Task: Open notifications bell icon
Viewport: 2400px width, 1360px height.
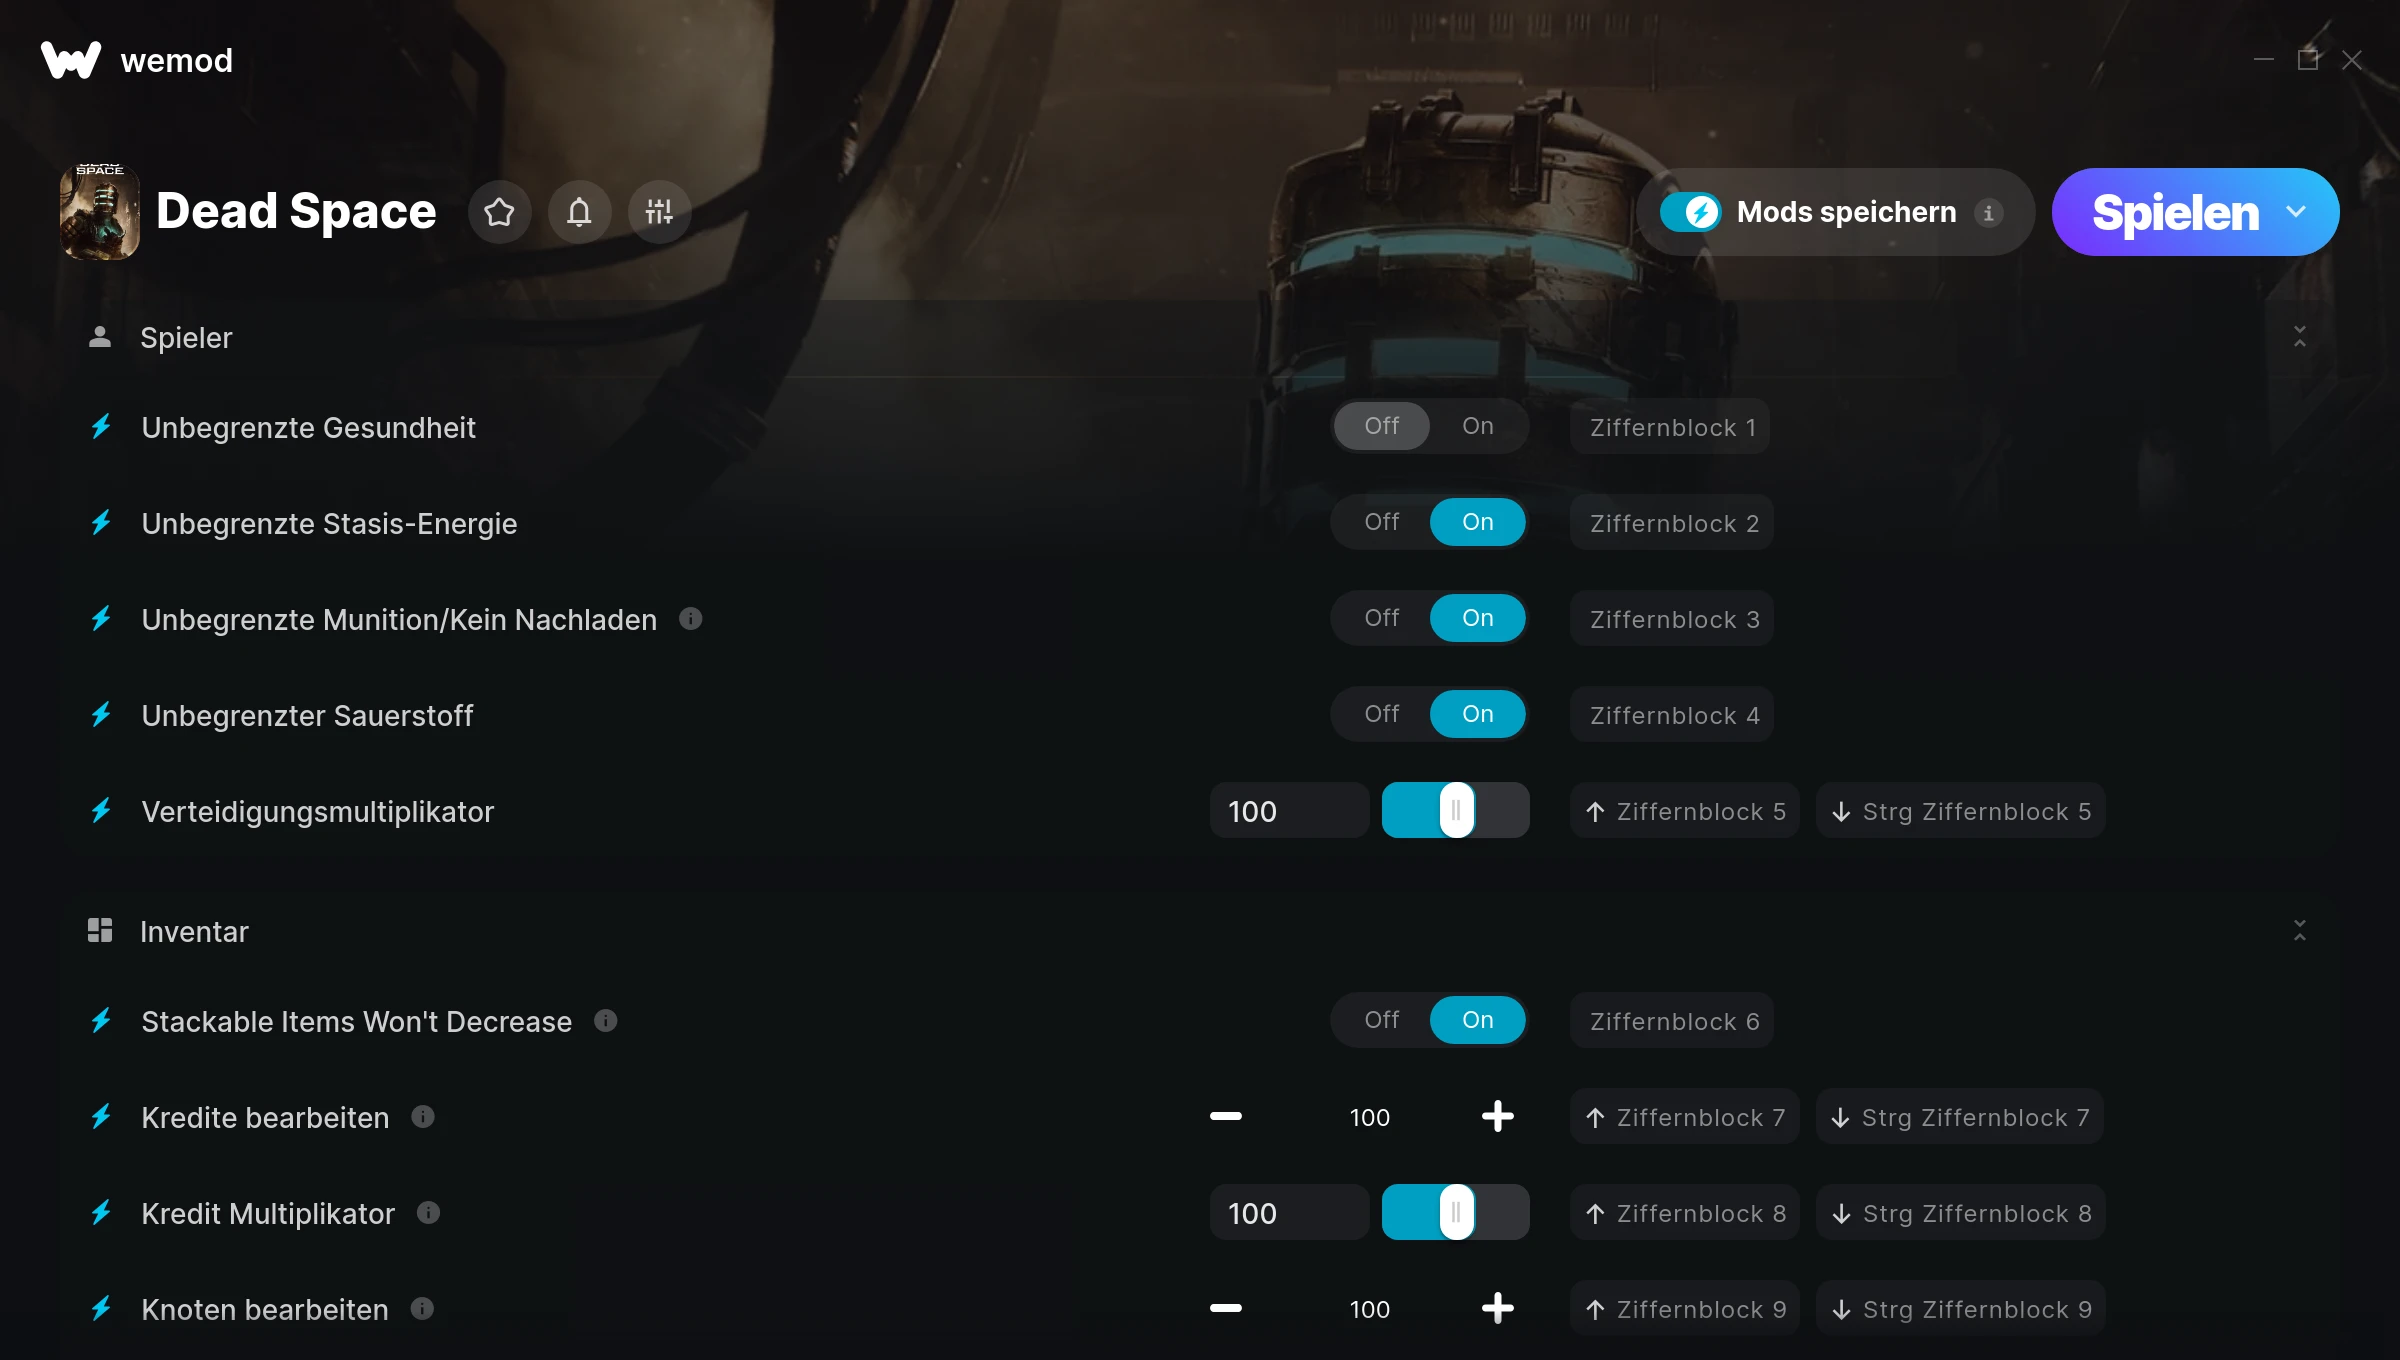Action: tap(579, 212)
